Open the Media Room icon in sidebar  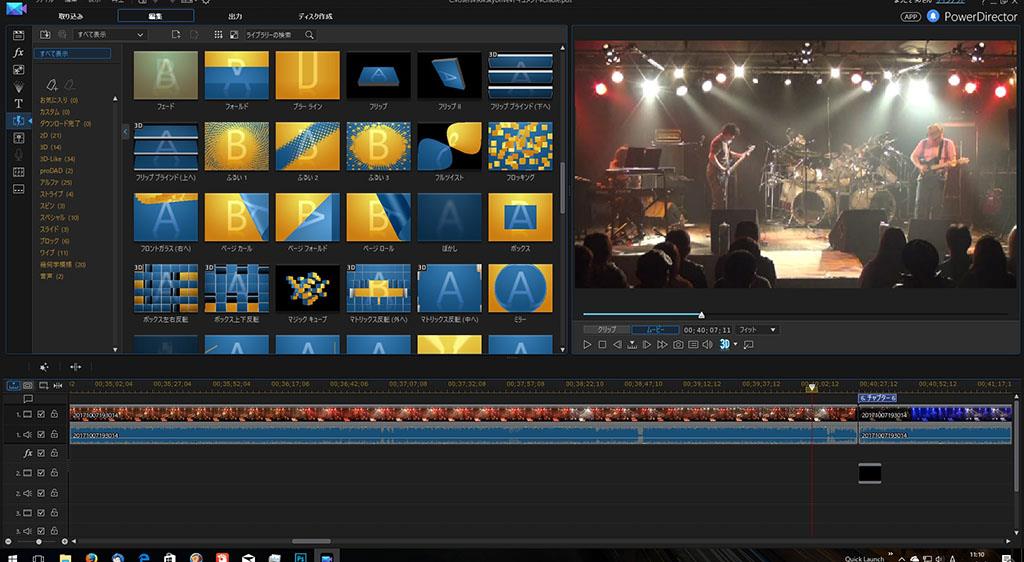(18, 35)
